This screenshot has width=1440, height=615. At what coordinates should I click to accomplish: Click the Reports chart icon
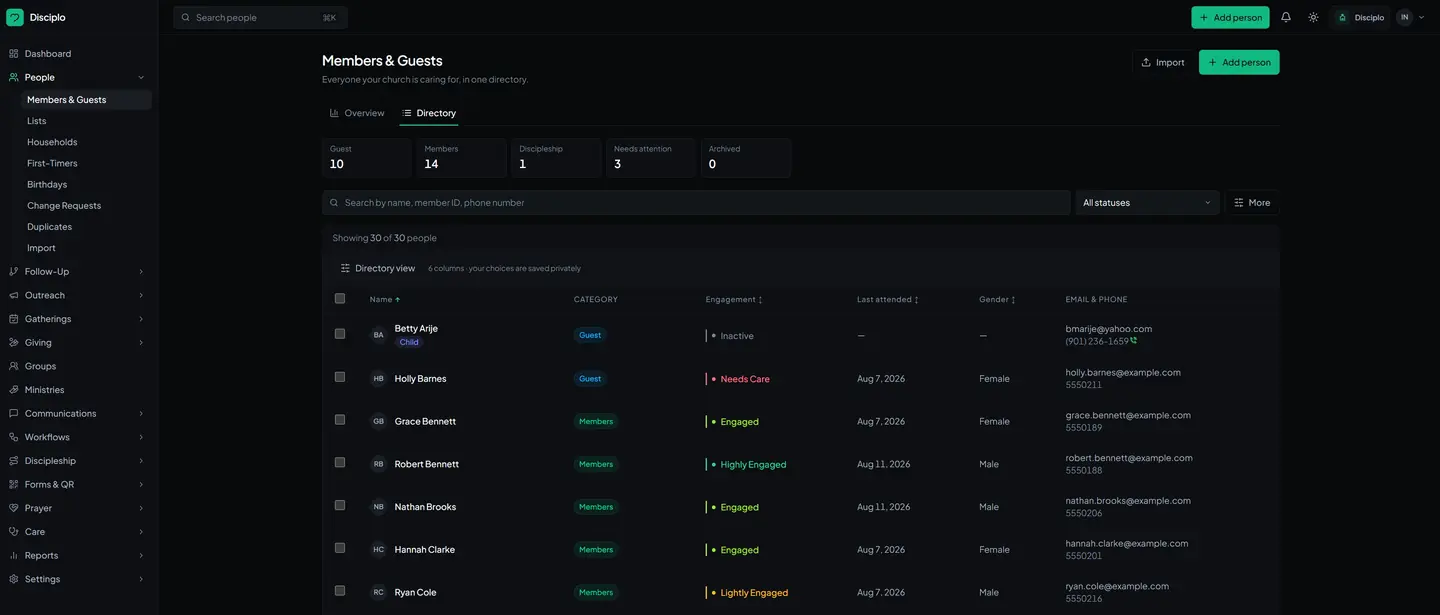(x=13, y=556)
